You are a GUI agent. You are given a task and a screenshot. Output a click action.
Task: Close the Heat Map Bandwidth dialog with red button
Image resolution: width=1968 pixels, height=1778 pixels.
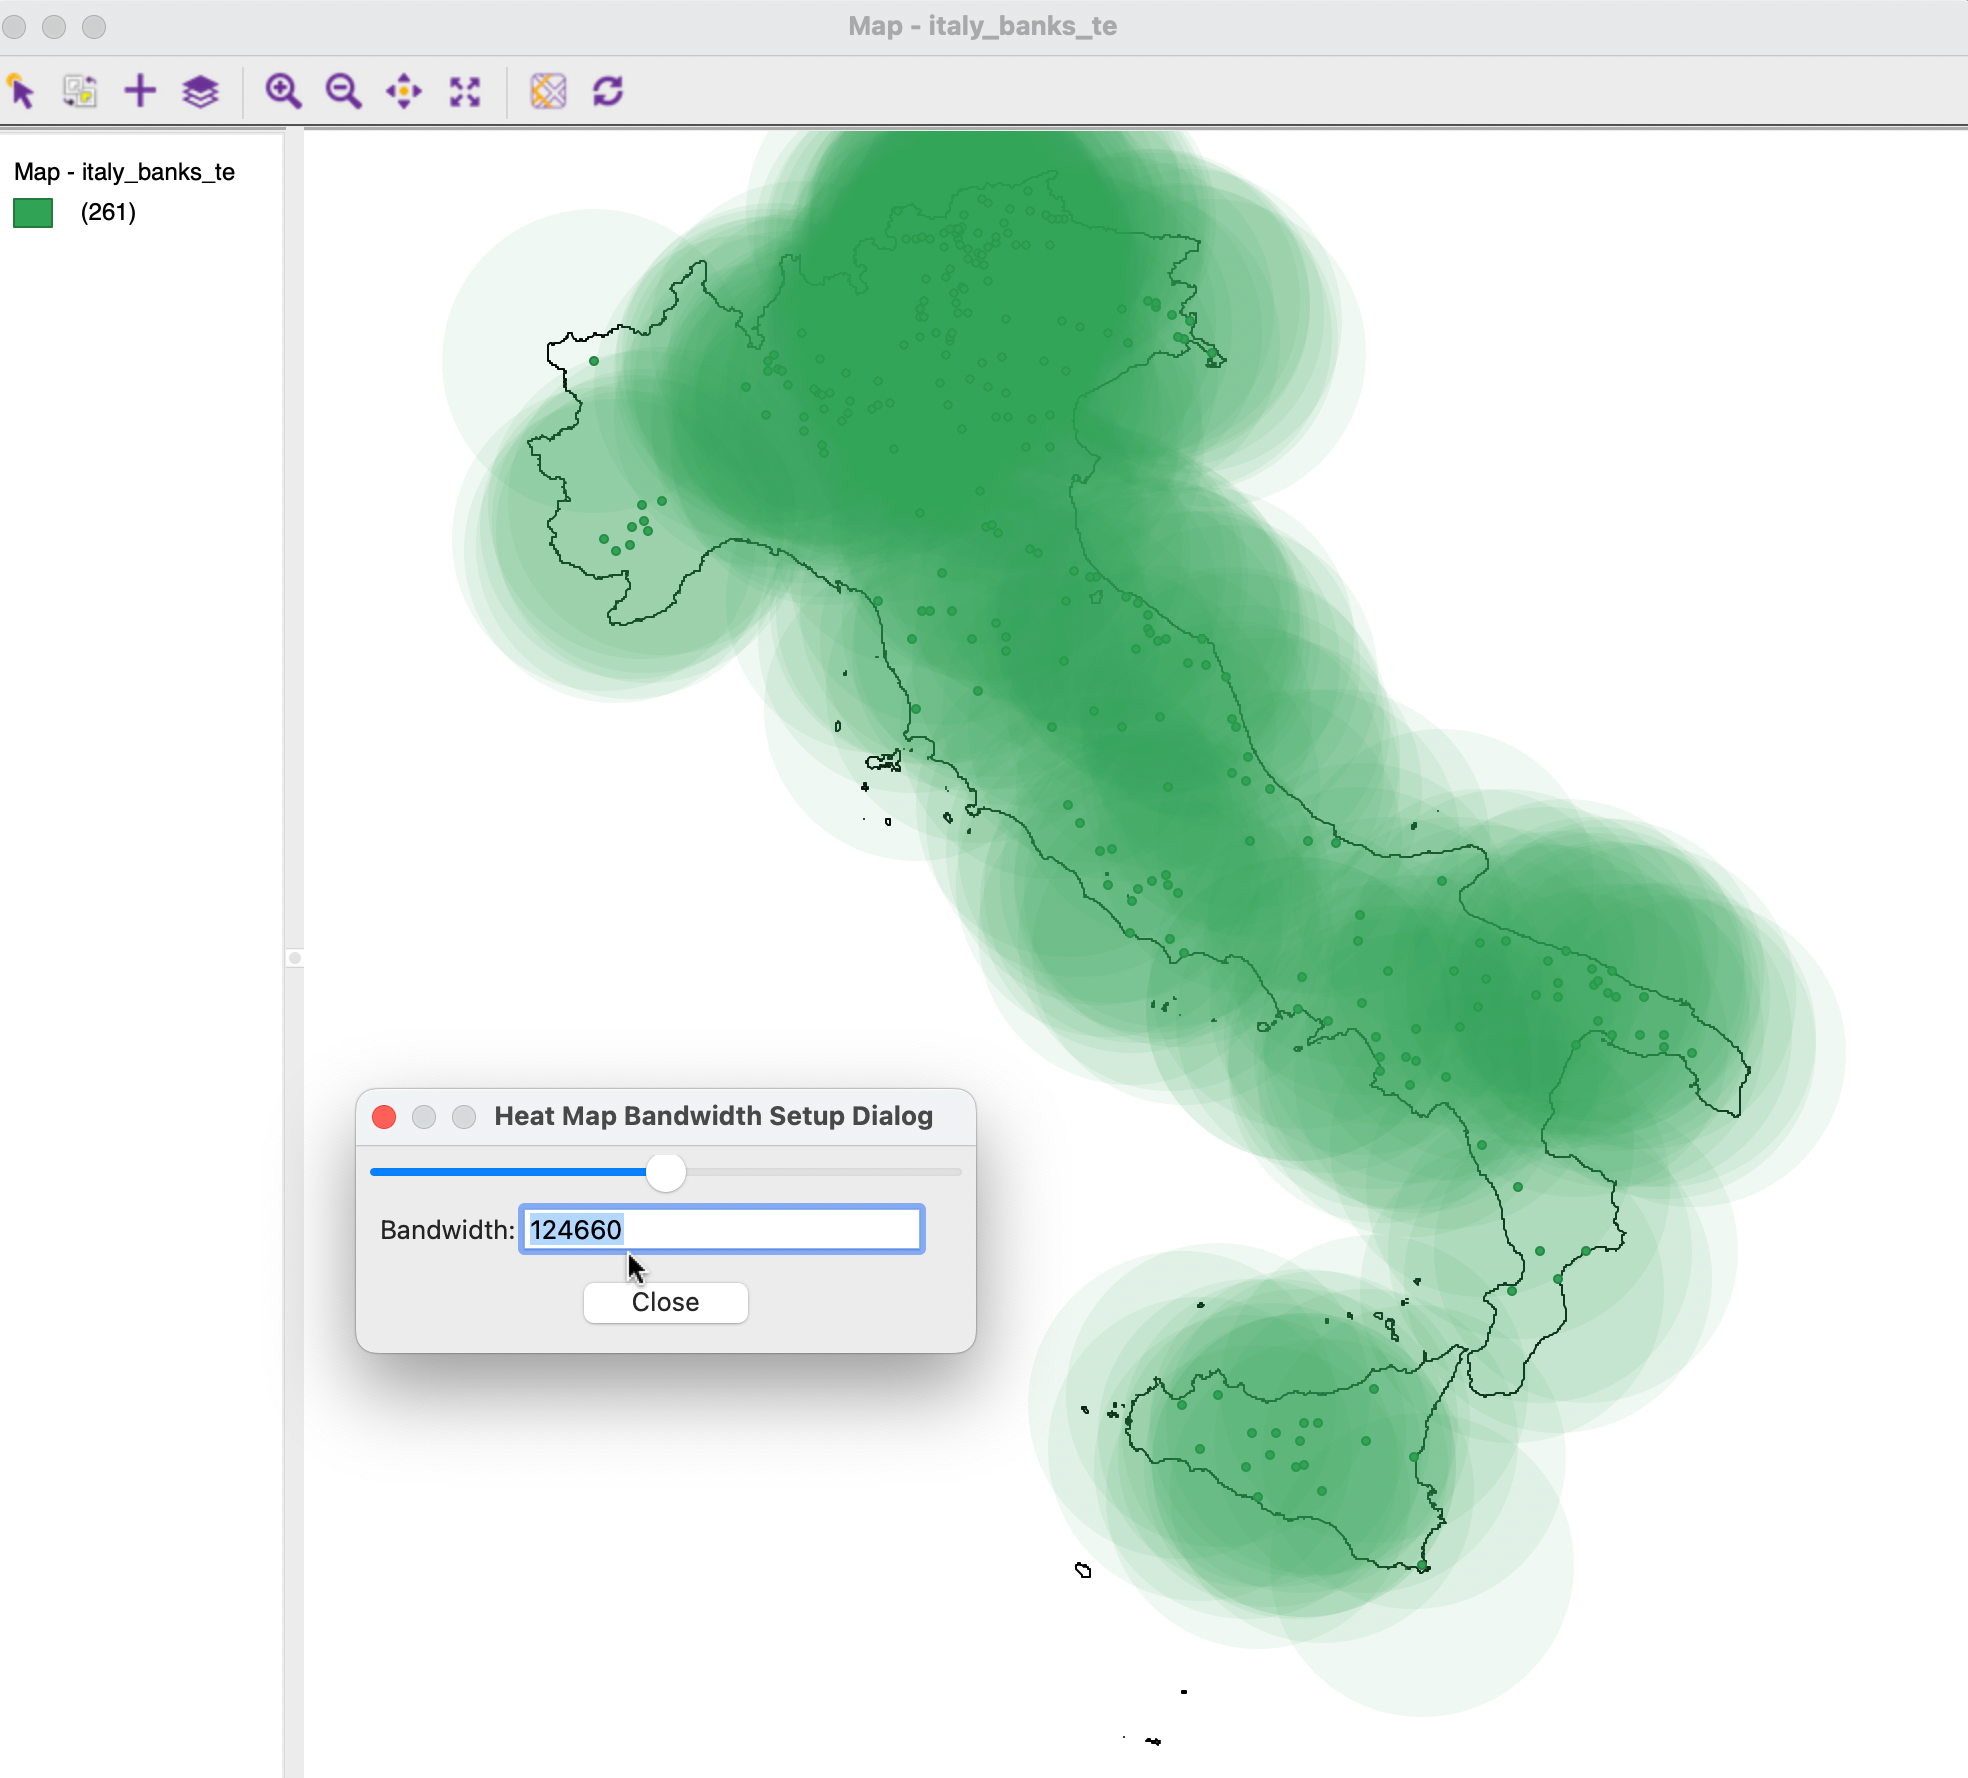coord(384,1117)
